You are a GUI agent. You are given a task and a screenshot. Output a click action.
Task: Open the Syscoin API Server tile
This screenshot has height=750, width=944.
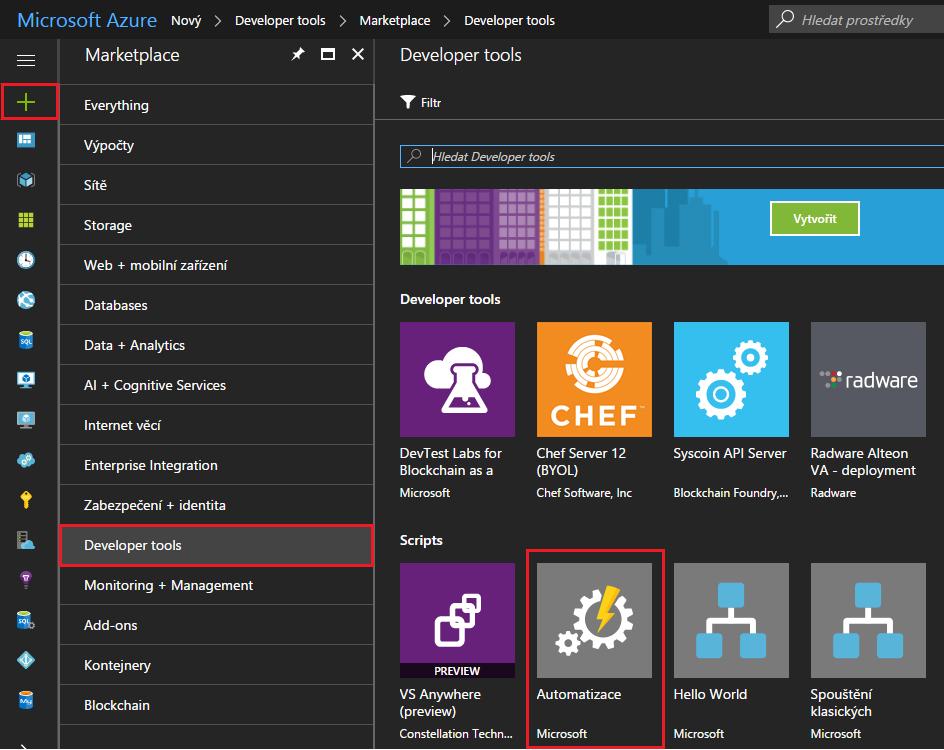[x=731, y=411]
